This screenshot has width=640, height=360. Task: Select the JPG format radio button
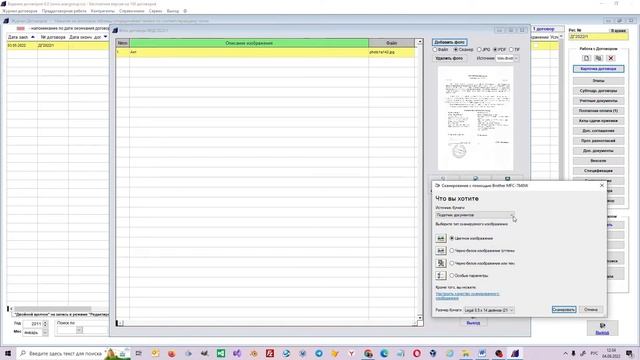479,49
